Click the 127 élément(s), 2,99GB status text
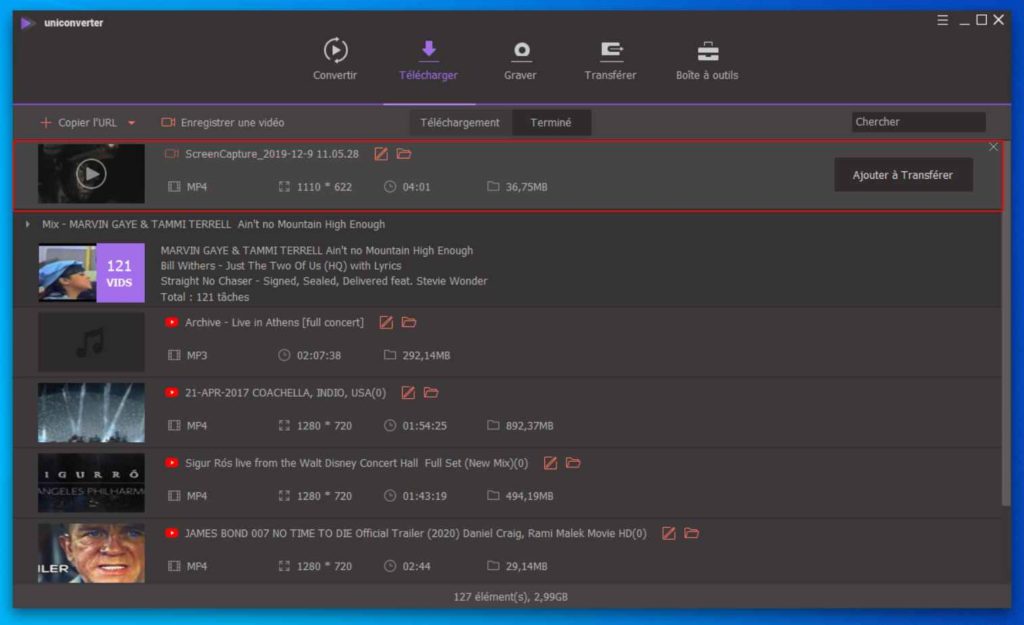1024x625 pixels. pos(511,597)
